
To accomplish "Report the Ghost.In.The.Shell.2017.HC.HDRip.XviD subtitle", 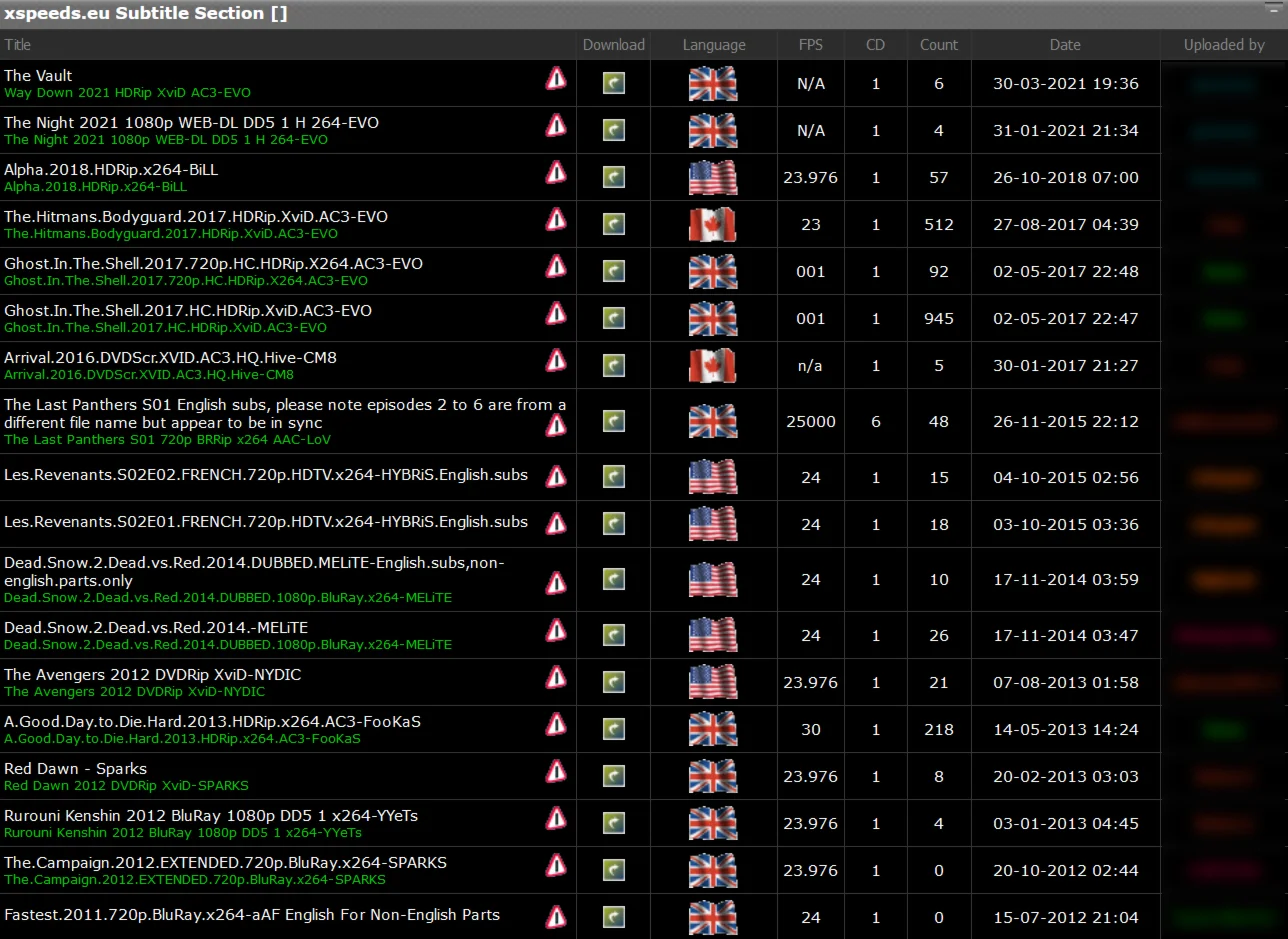I will click(x=556, y=313).
